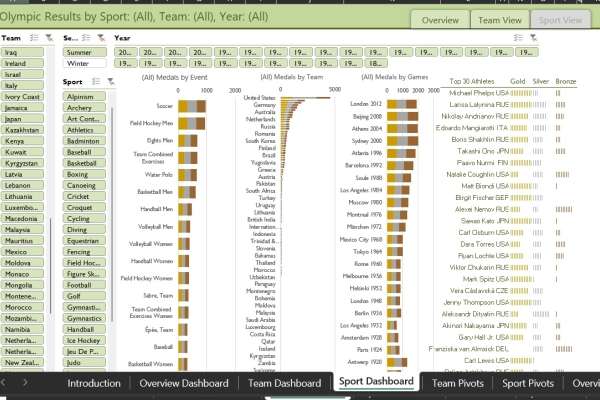Select Mongolia in the Team slicer
The height and width of the screenshot is (400, 600).
pos(22,285)
